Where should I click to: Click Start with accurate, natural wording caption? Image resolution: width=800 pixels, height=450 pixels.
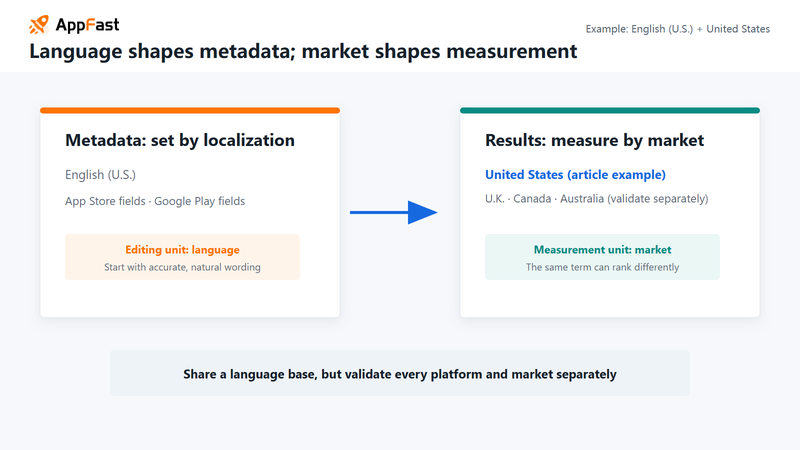tap(182, 267)
